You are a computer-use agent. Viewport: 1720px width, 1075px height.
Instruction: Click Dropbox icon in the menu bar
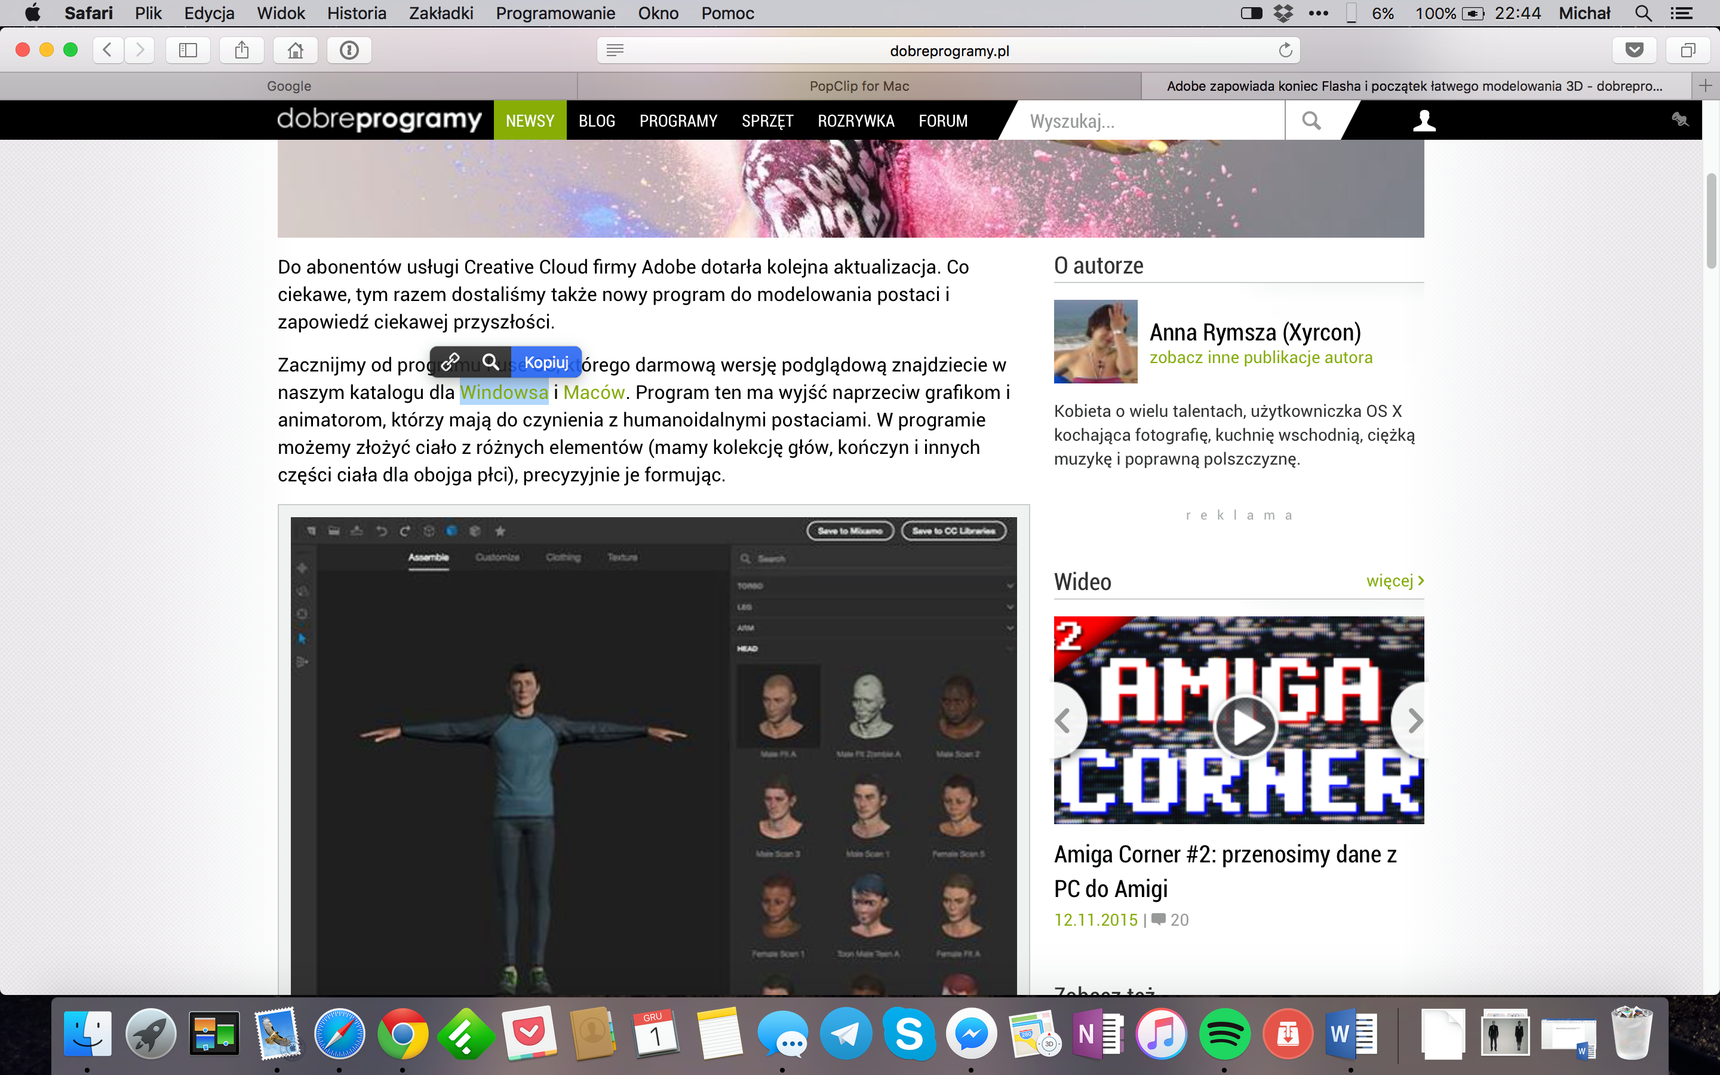[1284, 13]
